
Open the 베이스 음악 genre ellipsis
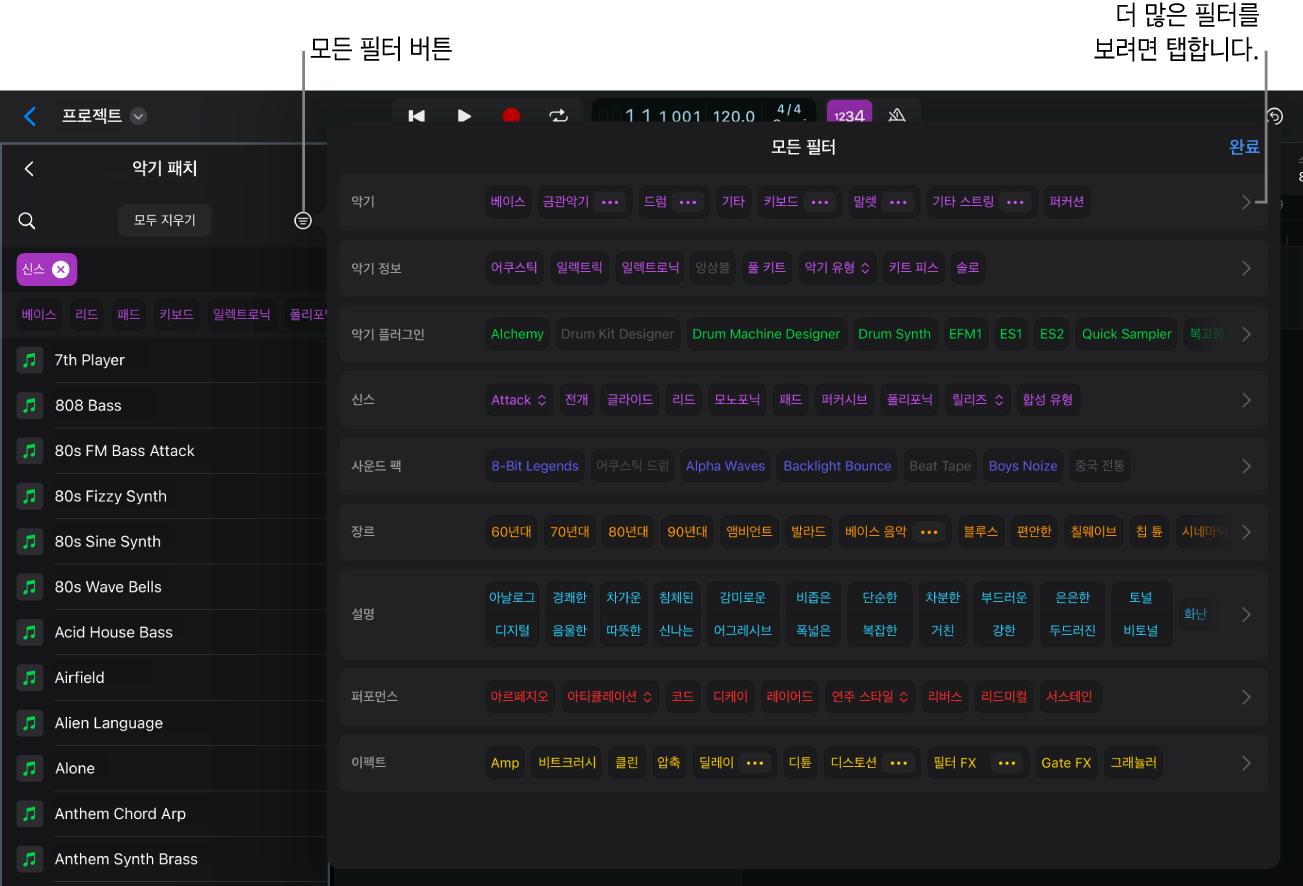(929, 532)
